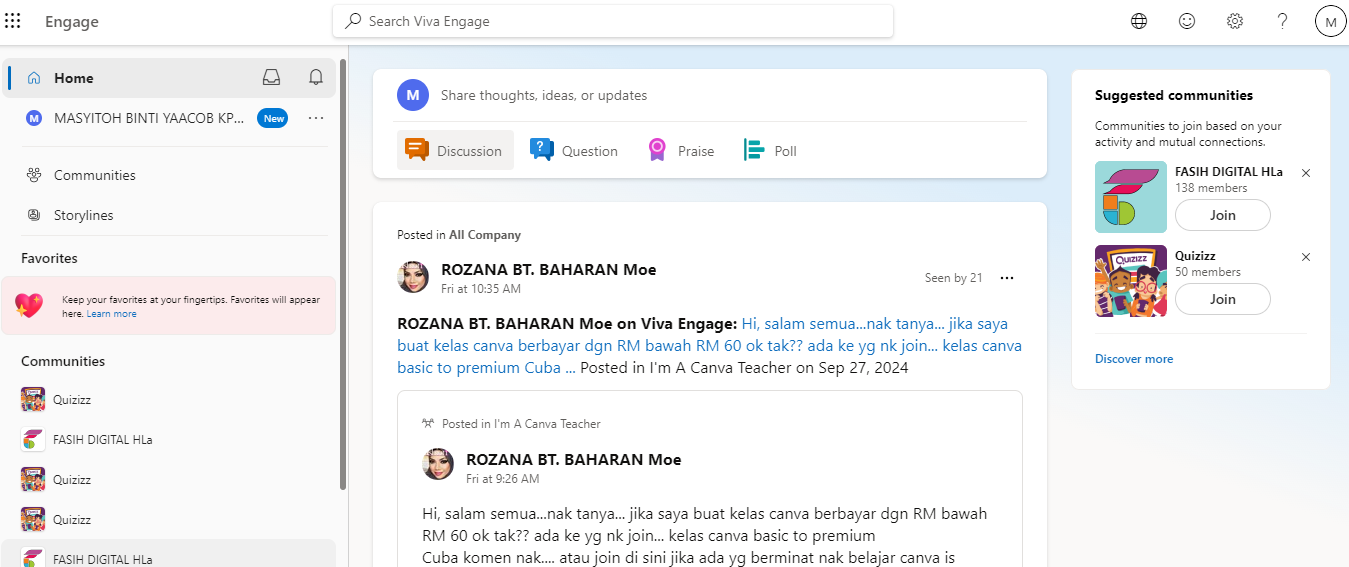Click the 50 members text
The image size is (1349, 567).
pos(1208,272)
